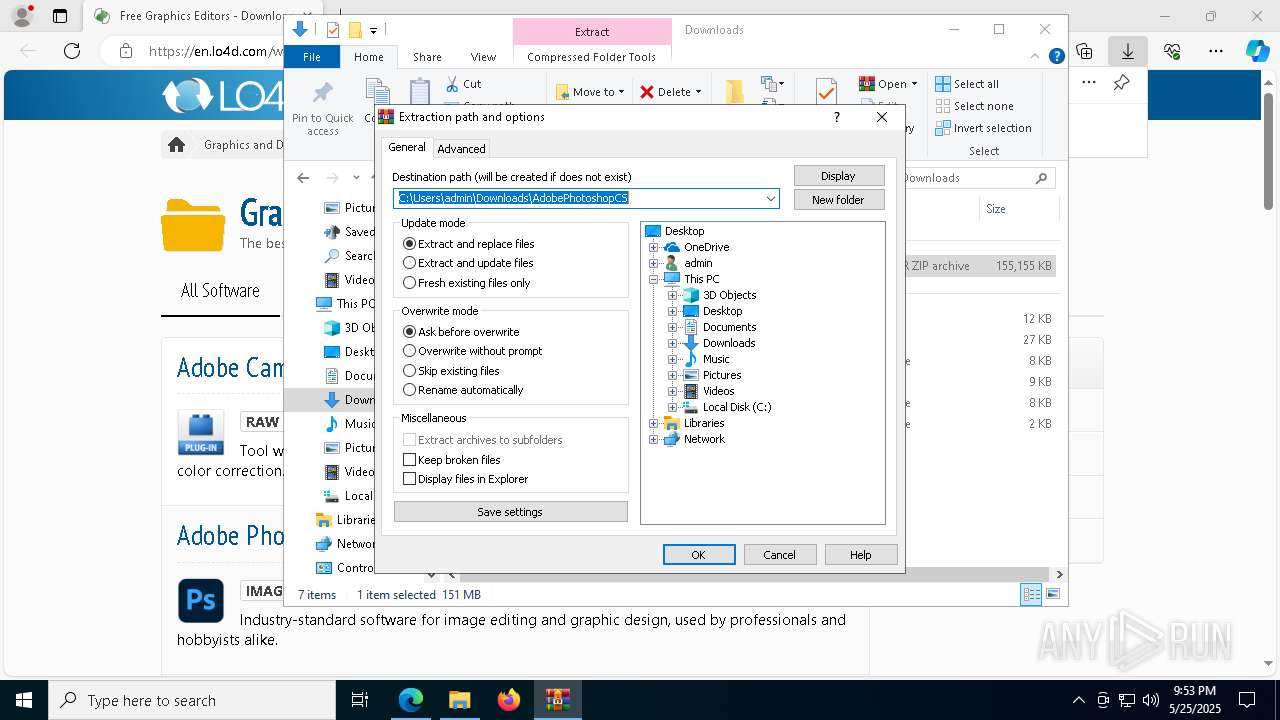This screenshot has width=1280, height=720.
Task: Choose 'Rename automatically' option
Action: point(409,390)
